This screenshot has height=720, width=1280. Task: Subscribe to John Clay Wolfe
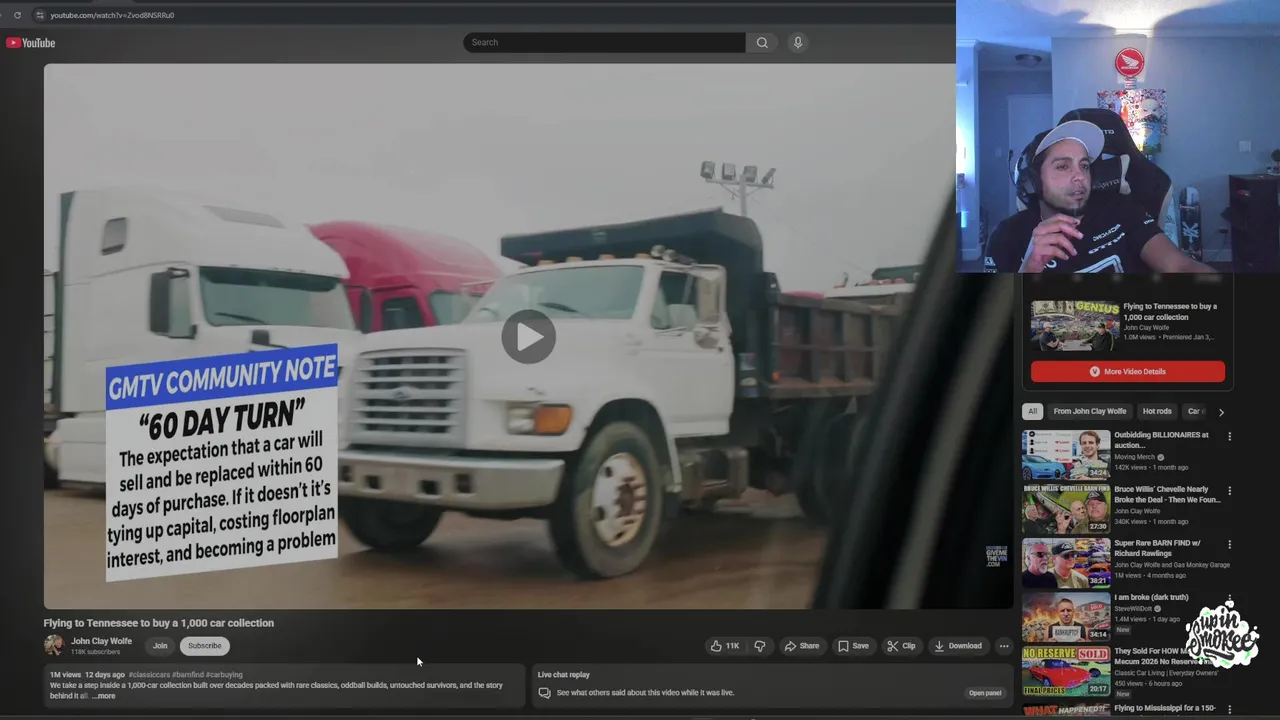point(204,646)
